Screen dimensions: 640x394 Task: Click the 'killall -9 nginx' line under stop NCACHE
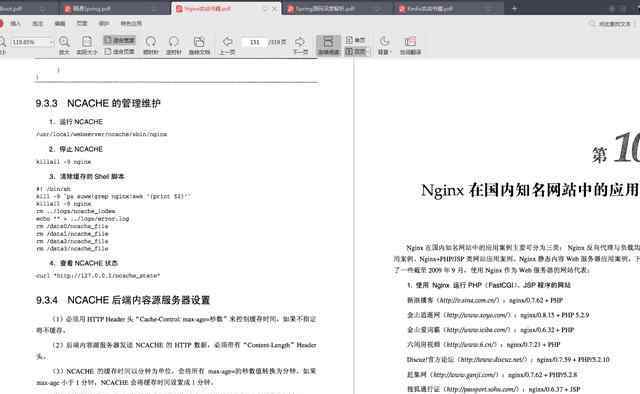63,162
